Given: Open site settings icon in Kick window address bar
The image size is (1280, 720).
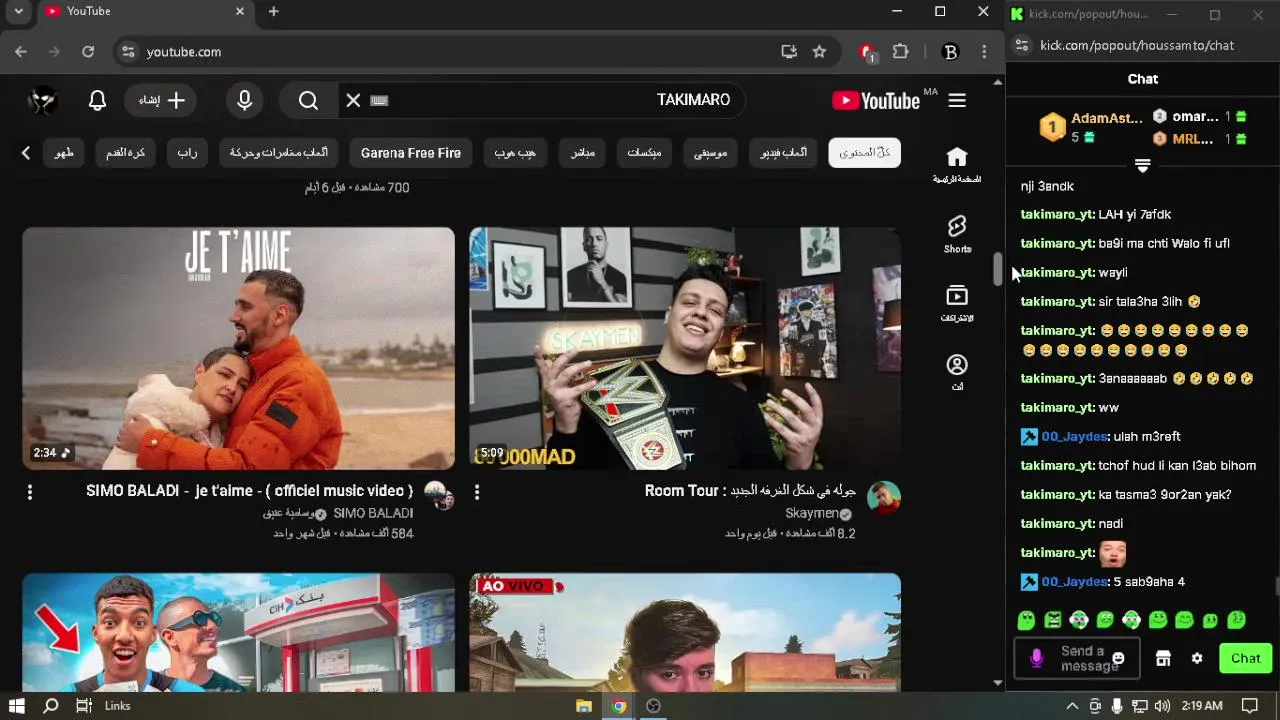Looking at the screenshot, I should pos(1021,45).
